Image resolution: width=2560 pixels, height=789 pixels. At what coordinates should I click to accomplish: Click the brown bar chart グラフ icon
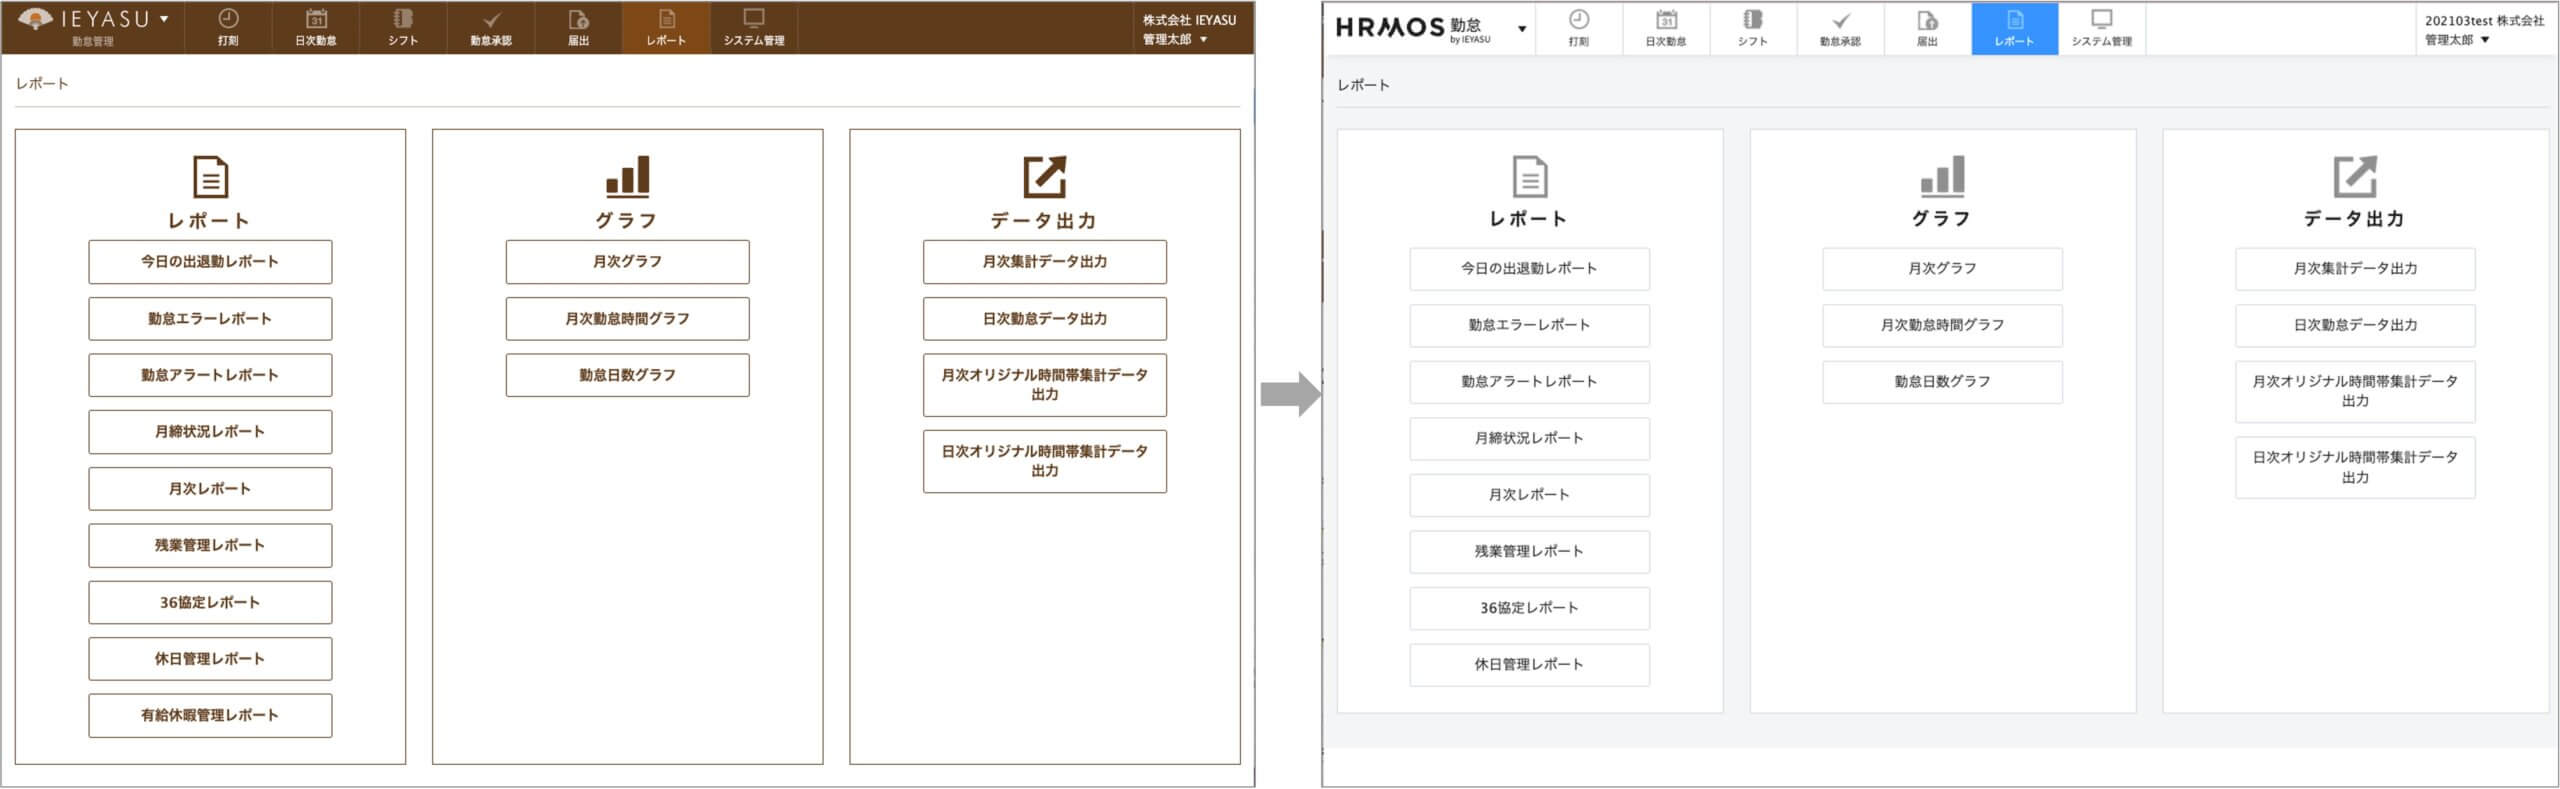pyautogui.click(x=627, y=177)
